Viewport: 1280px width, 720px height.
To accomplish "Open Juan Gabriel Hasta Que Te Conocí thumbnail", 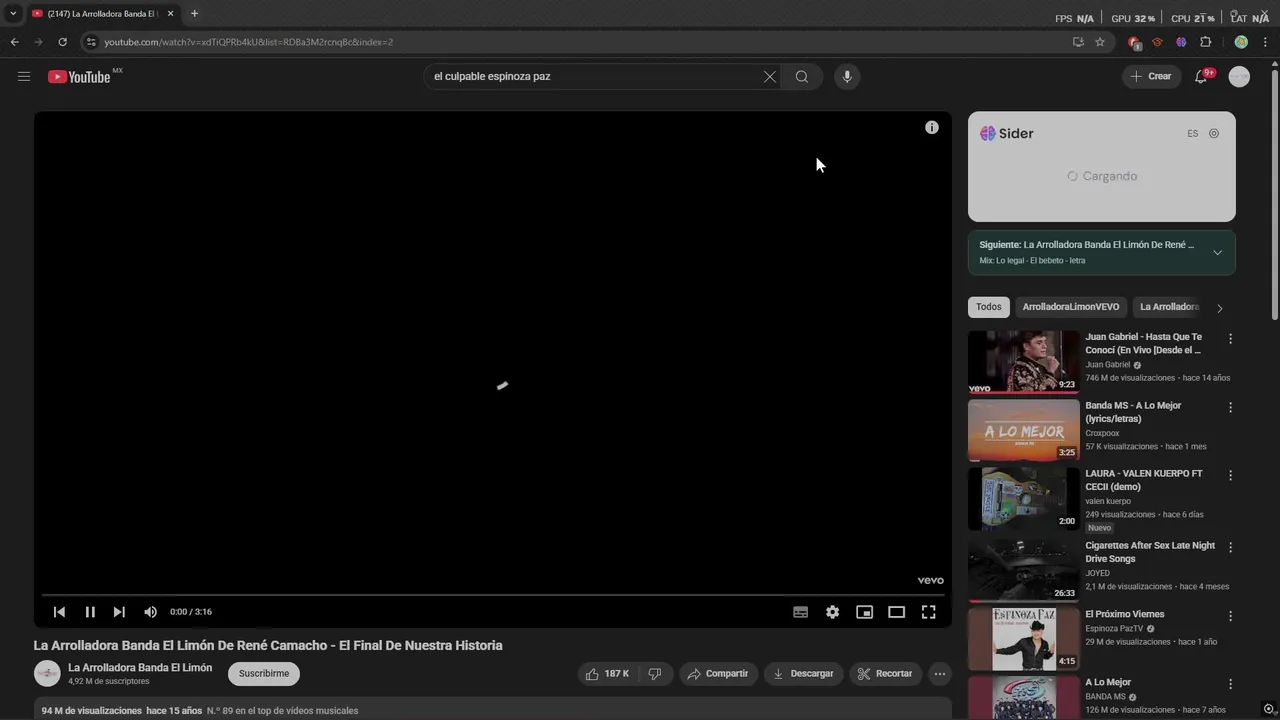I will (x=1023, y=362).
